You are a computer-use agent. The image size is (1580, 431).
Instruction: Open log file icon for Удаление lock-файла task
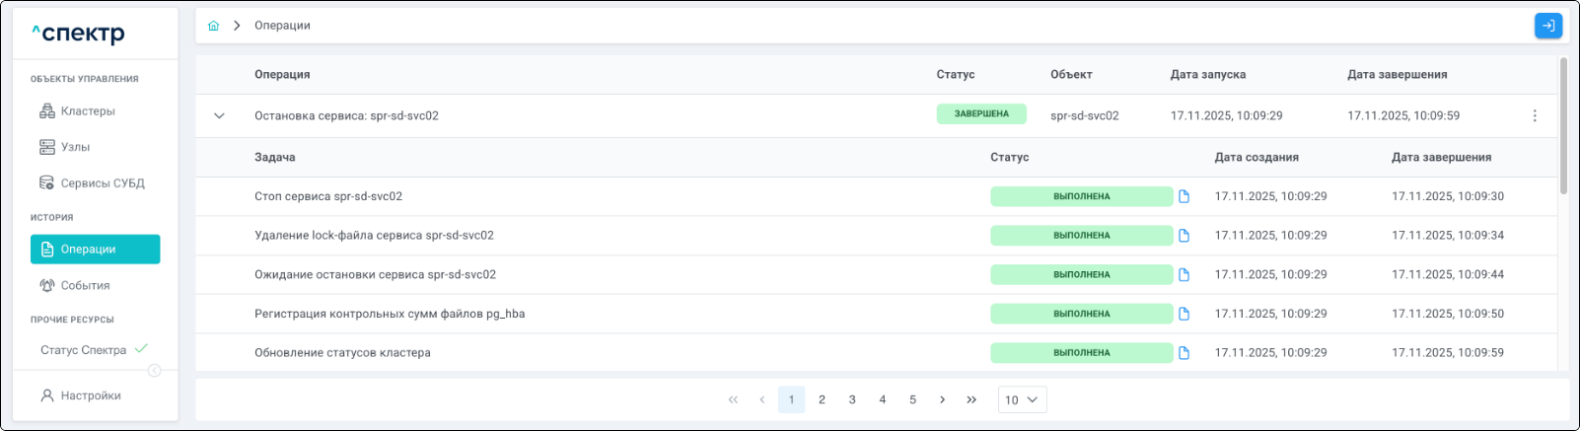[1184, 236]
